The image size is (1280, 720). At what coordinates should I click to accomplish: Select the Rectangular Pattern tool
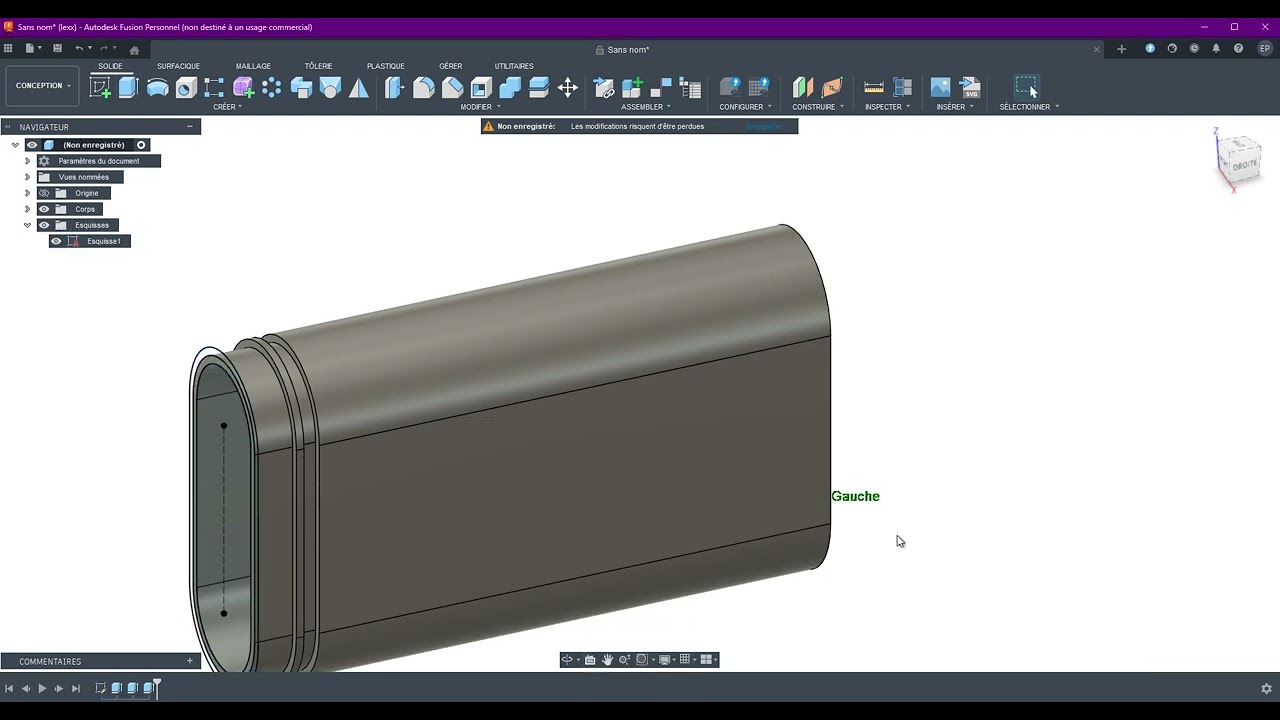[214, 88]
